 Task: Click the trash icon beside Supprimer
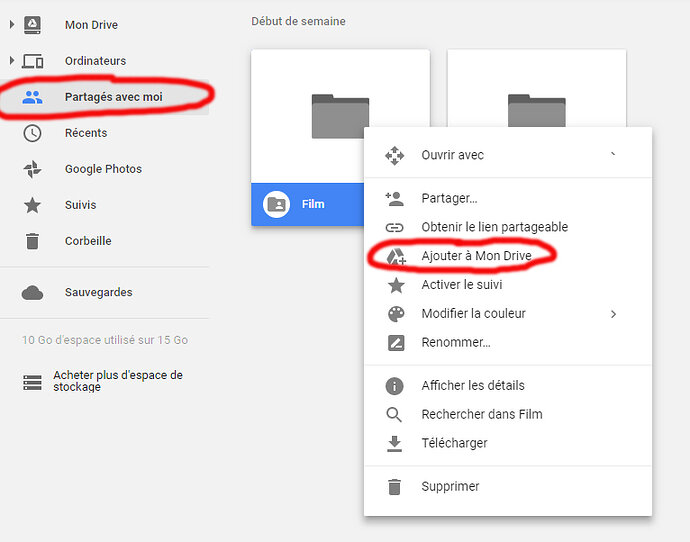[394, 487]
